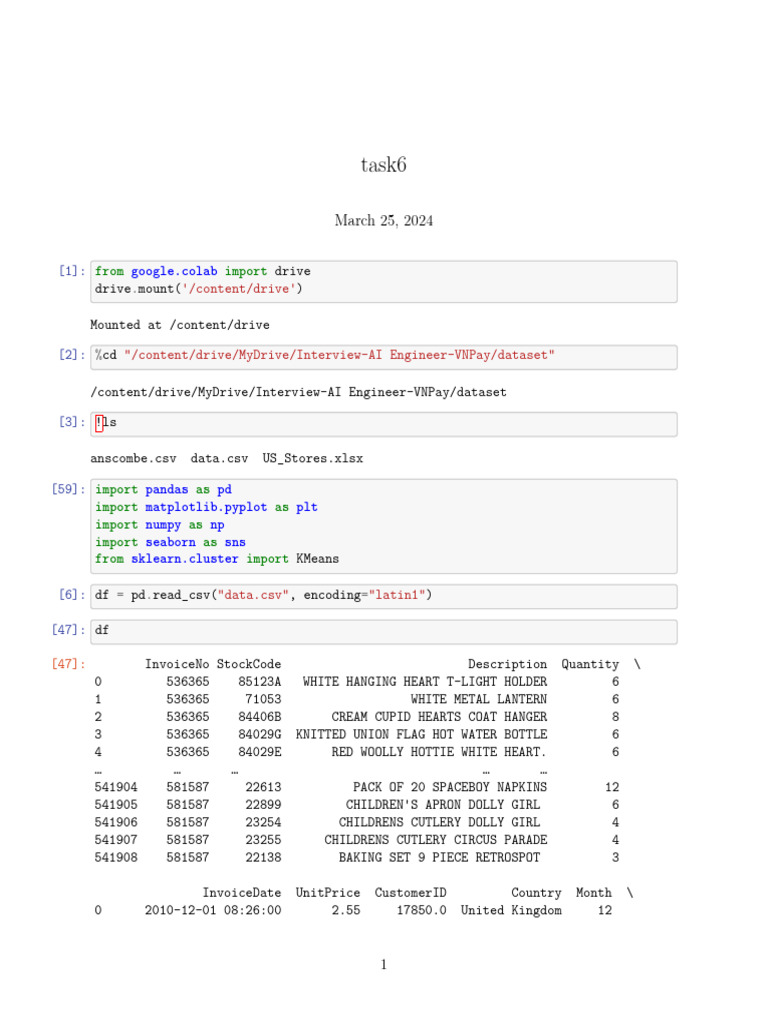Click row index '541907'
The height and width of the screenshot is (1024, 768).
coord(116,840)
